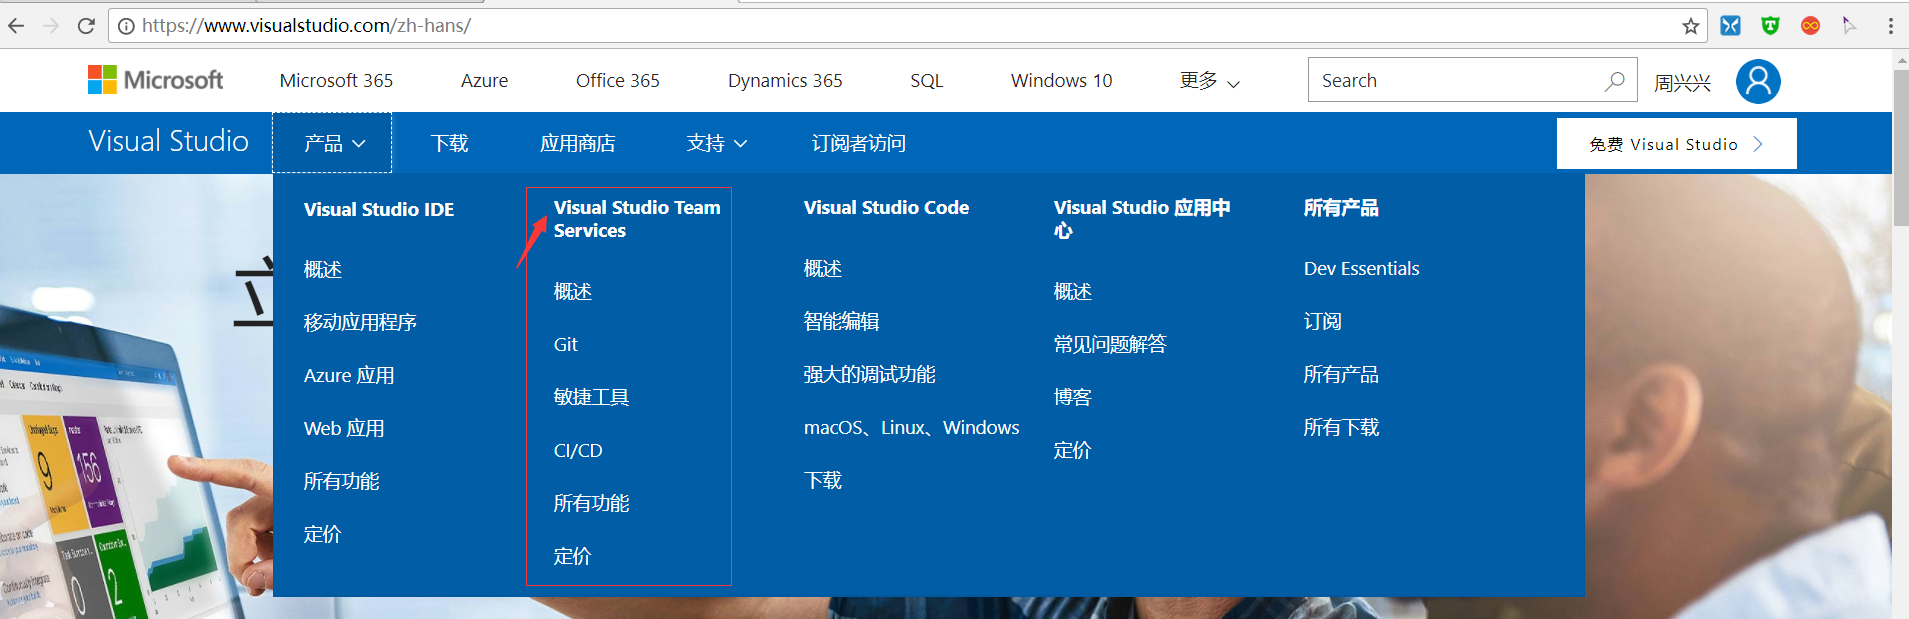Open 所有功能 under Team Services

[x=591, y=503]
